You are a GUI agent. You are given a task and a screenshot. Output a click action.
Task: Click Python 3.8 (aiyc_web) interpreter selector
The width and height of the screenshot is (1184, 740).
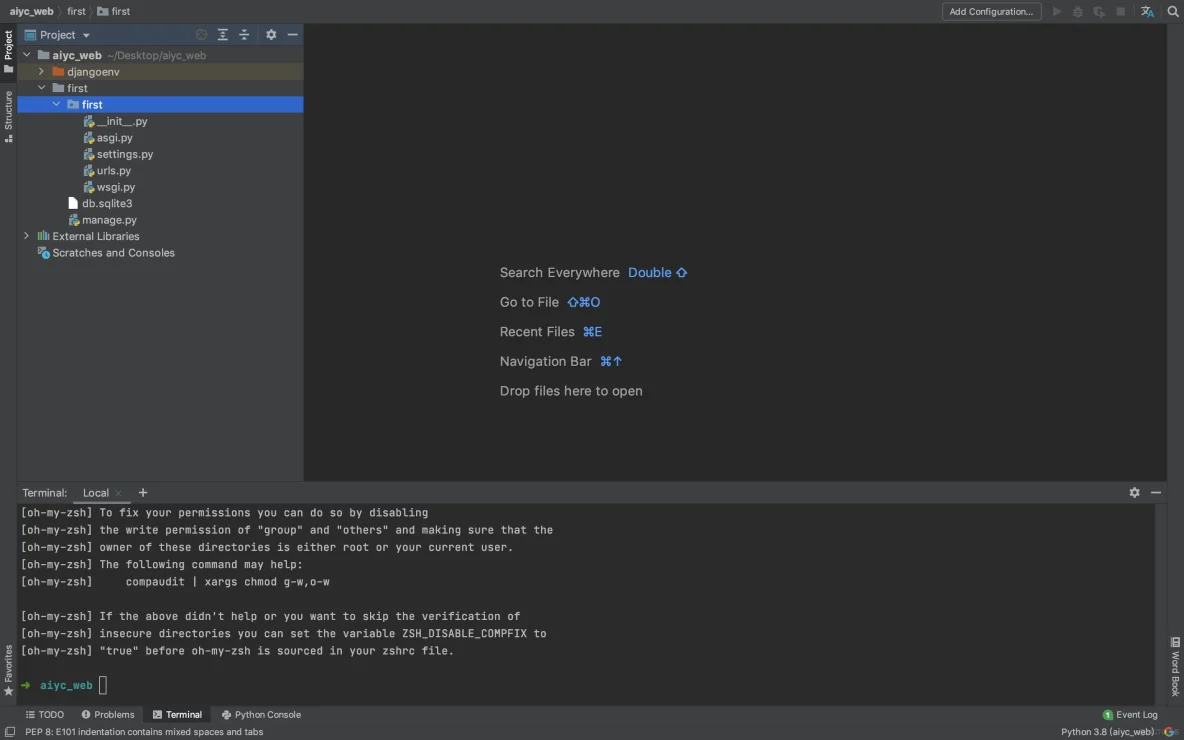(x=1107, y=732)
